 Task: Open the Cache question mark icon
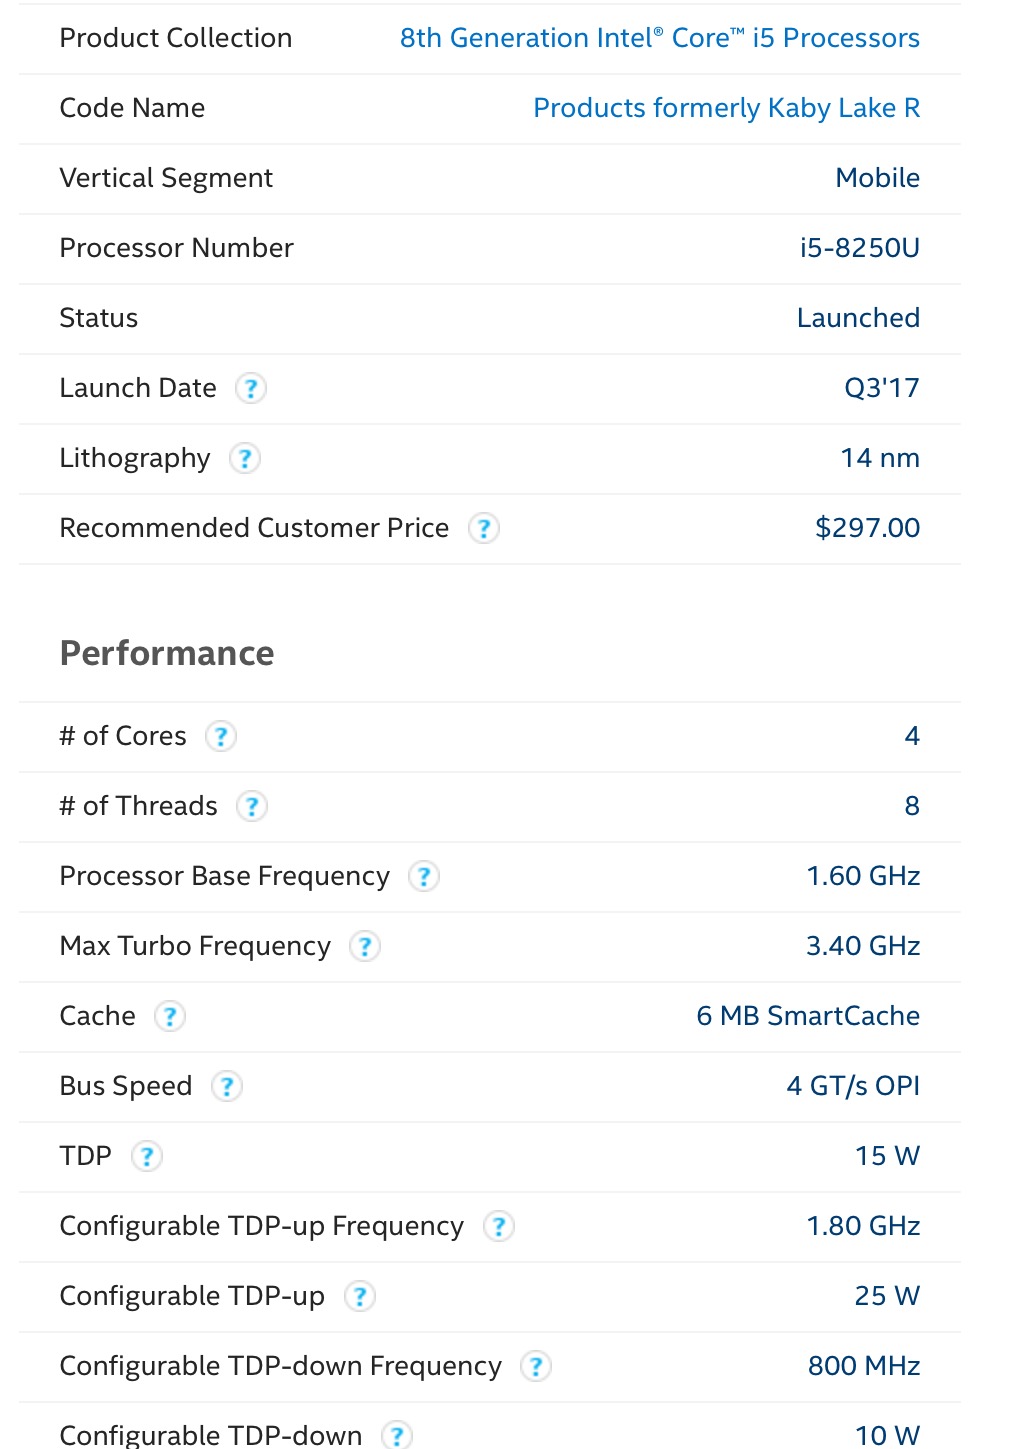coord(170,1016)
